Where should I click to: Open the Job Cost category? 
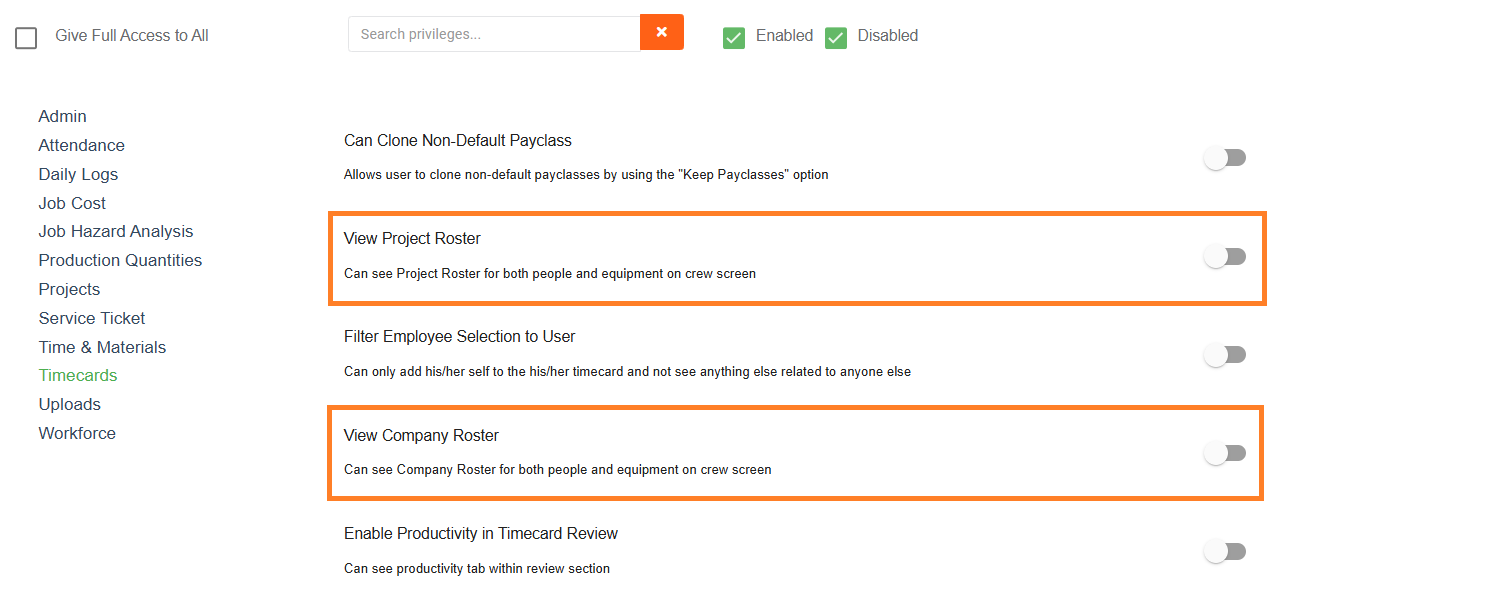point(72,203)
